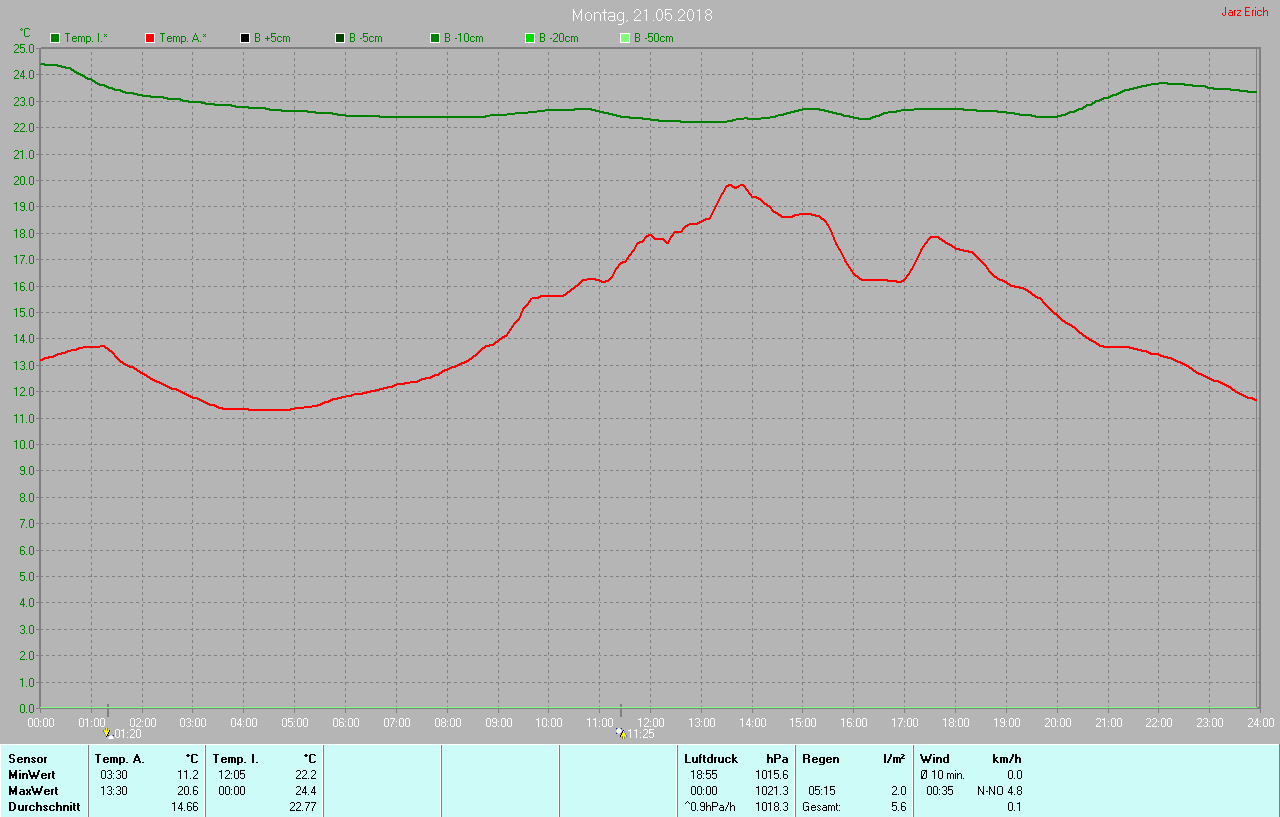Viewport: 1280px width, 817px height.
Task: Click the Regen column header
Action: 821,759
